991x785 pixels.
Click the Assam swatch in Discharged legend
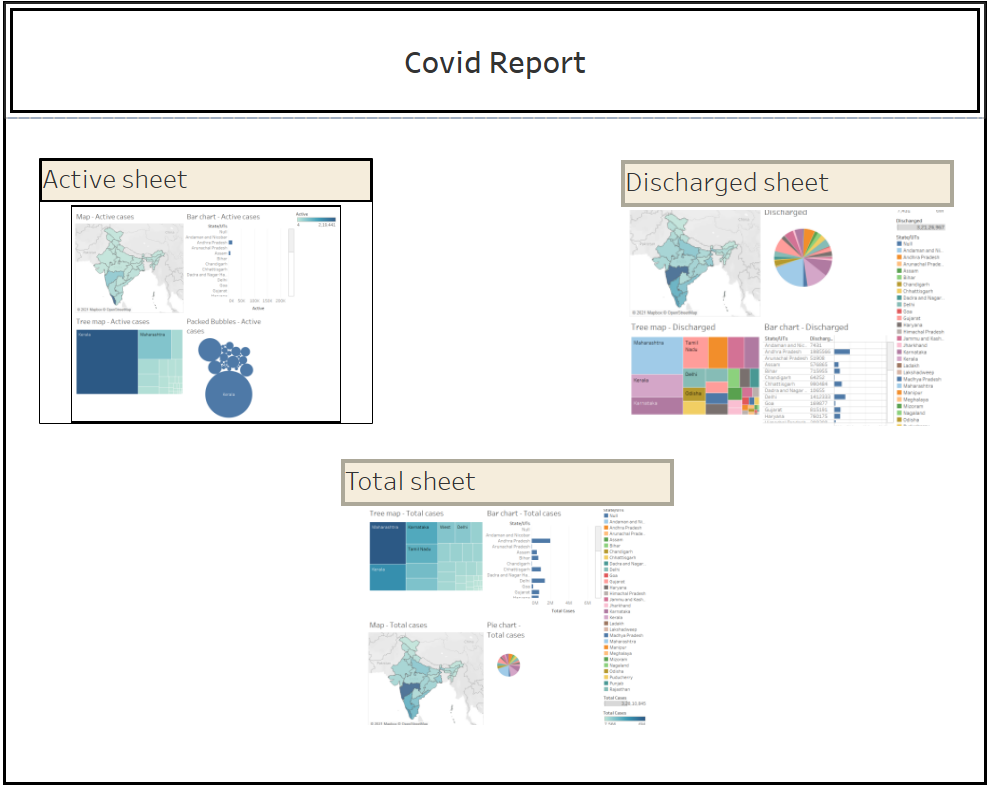898,271
